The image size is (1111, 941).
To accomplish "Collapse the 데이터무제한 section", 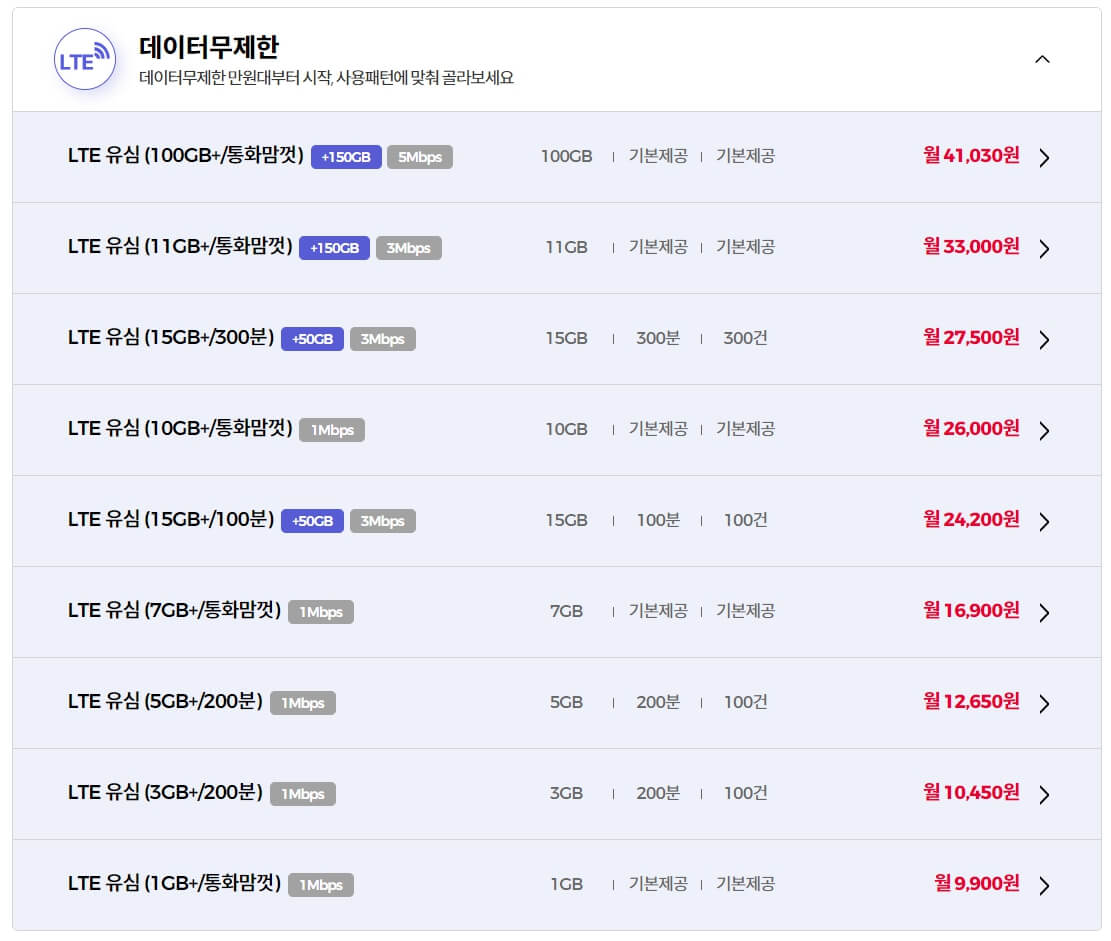I will (x=1043, y=59).
